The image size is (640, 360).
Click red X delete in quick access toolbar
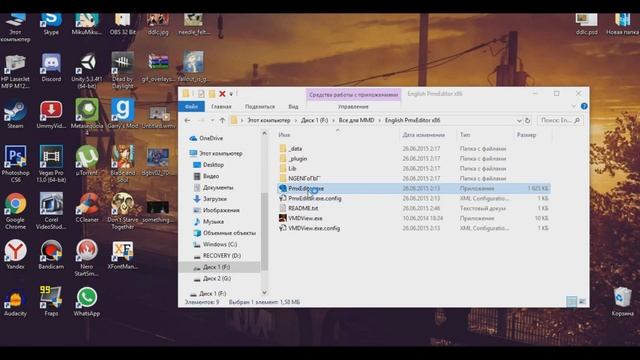click(222, 94)
